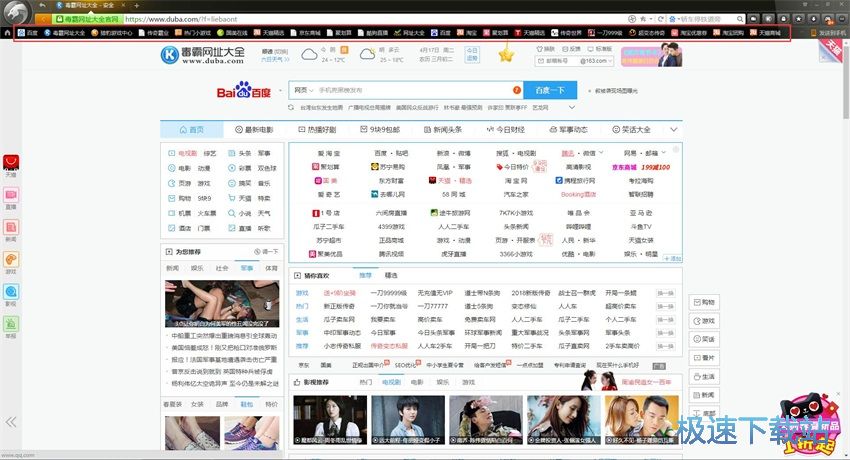
Task: Select the 新闻头条 navigation tab
Action: (443, 129)
